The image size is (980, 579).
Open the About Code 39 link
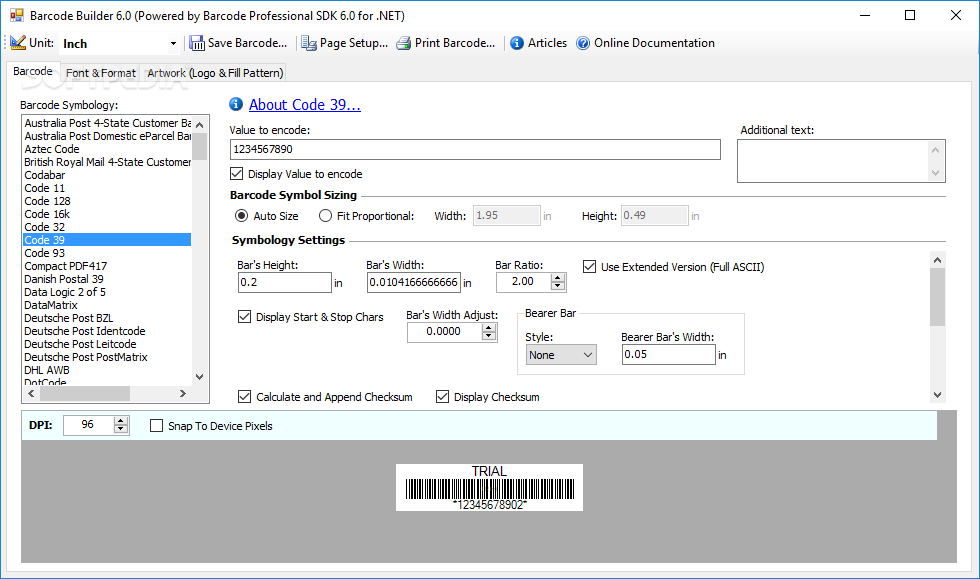coord(304,104)
